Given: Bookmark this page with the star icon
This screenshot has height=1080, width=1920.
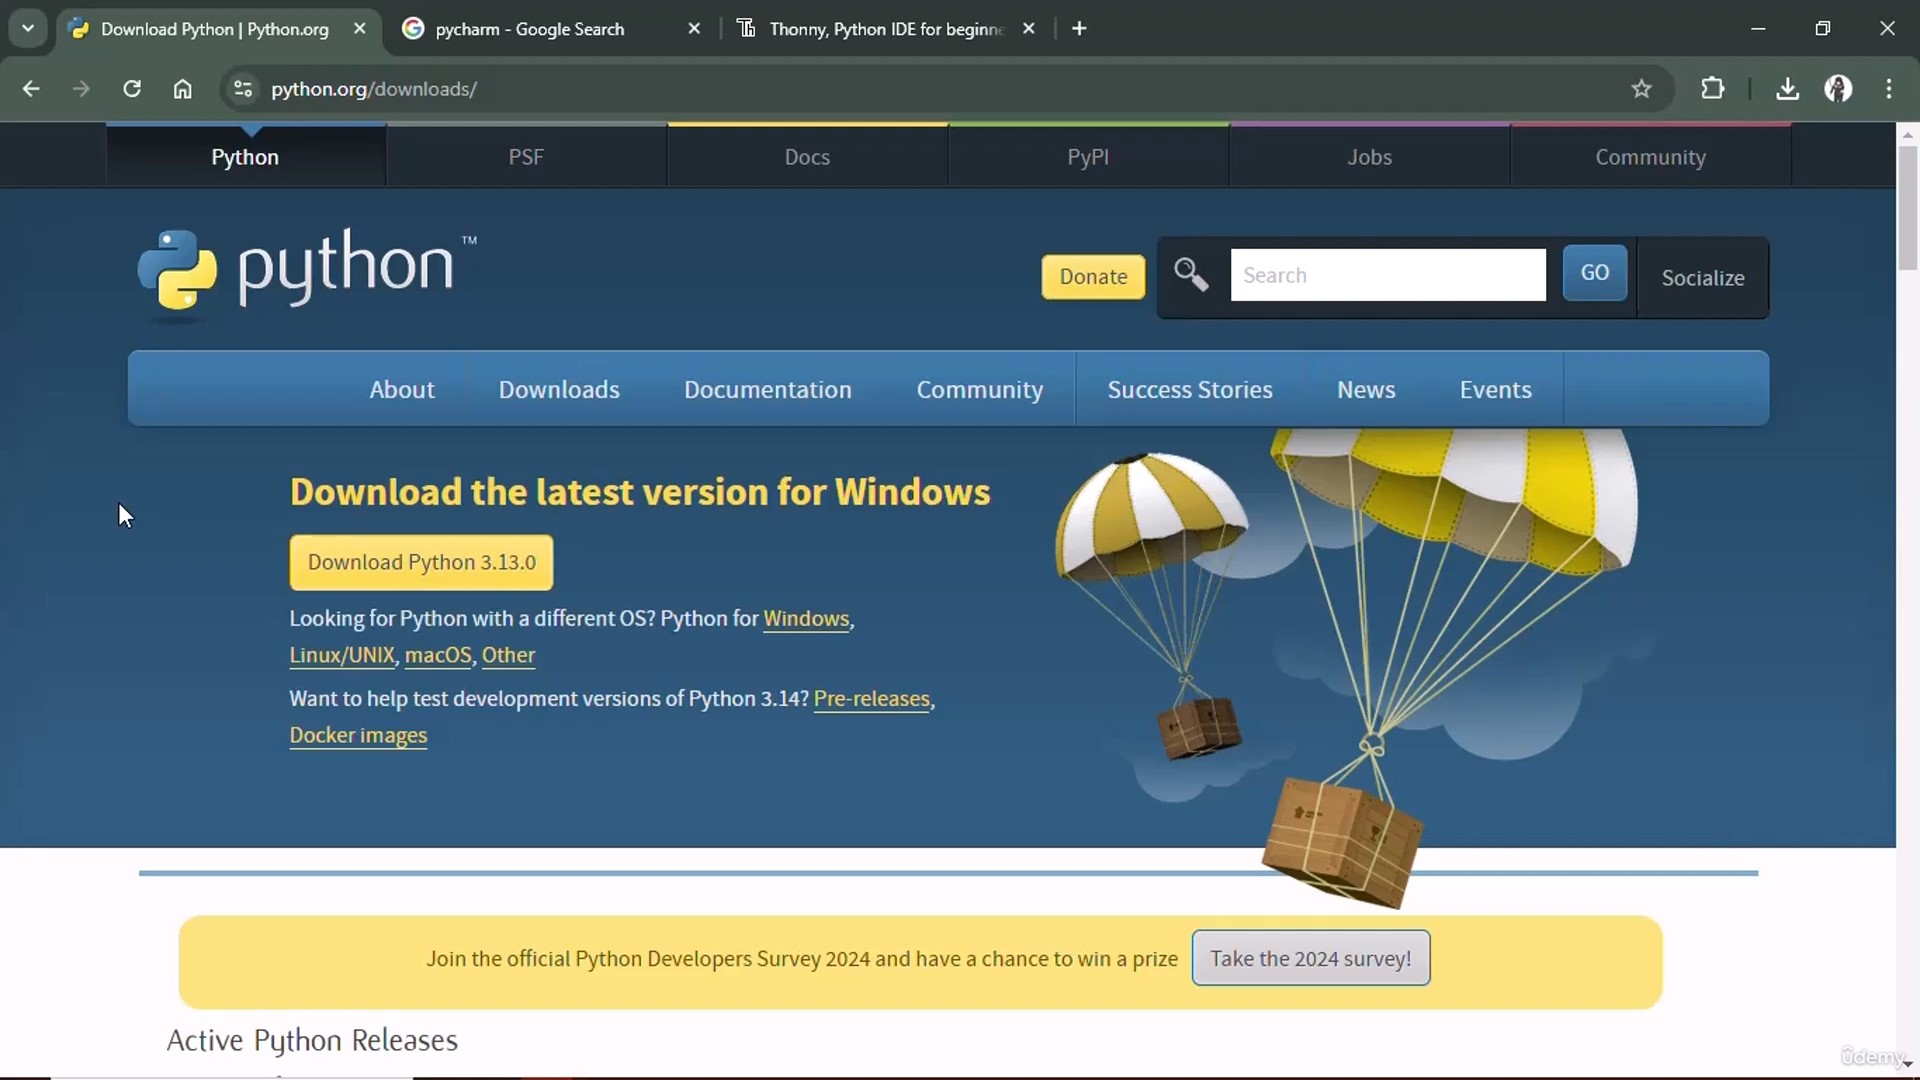Looking at the screenshot, I should [1641, 89].
